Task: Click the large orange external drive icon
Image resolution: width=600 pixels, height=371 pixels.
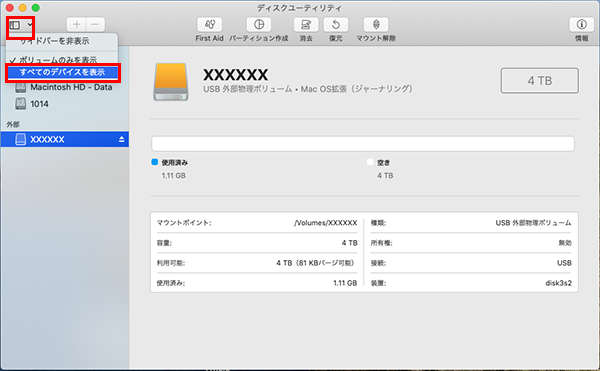Action: [x=171, y=82]
